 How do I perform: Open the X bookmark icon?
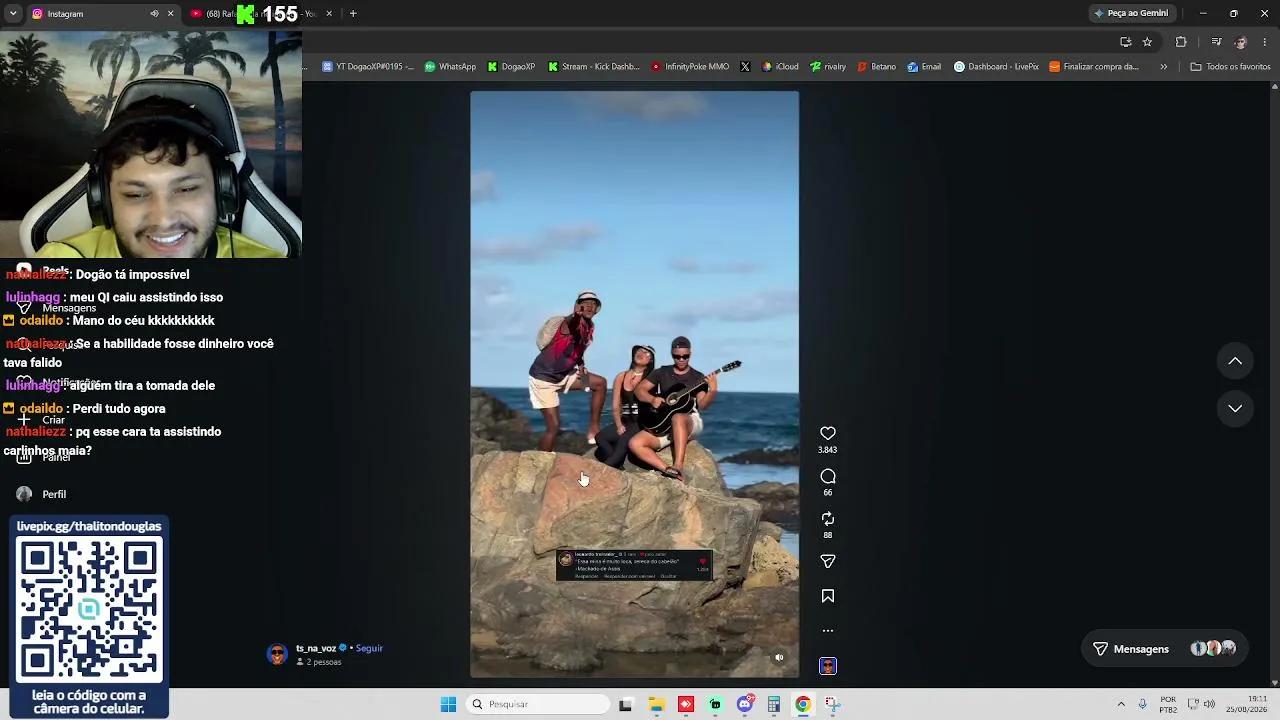[745, 67]
